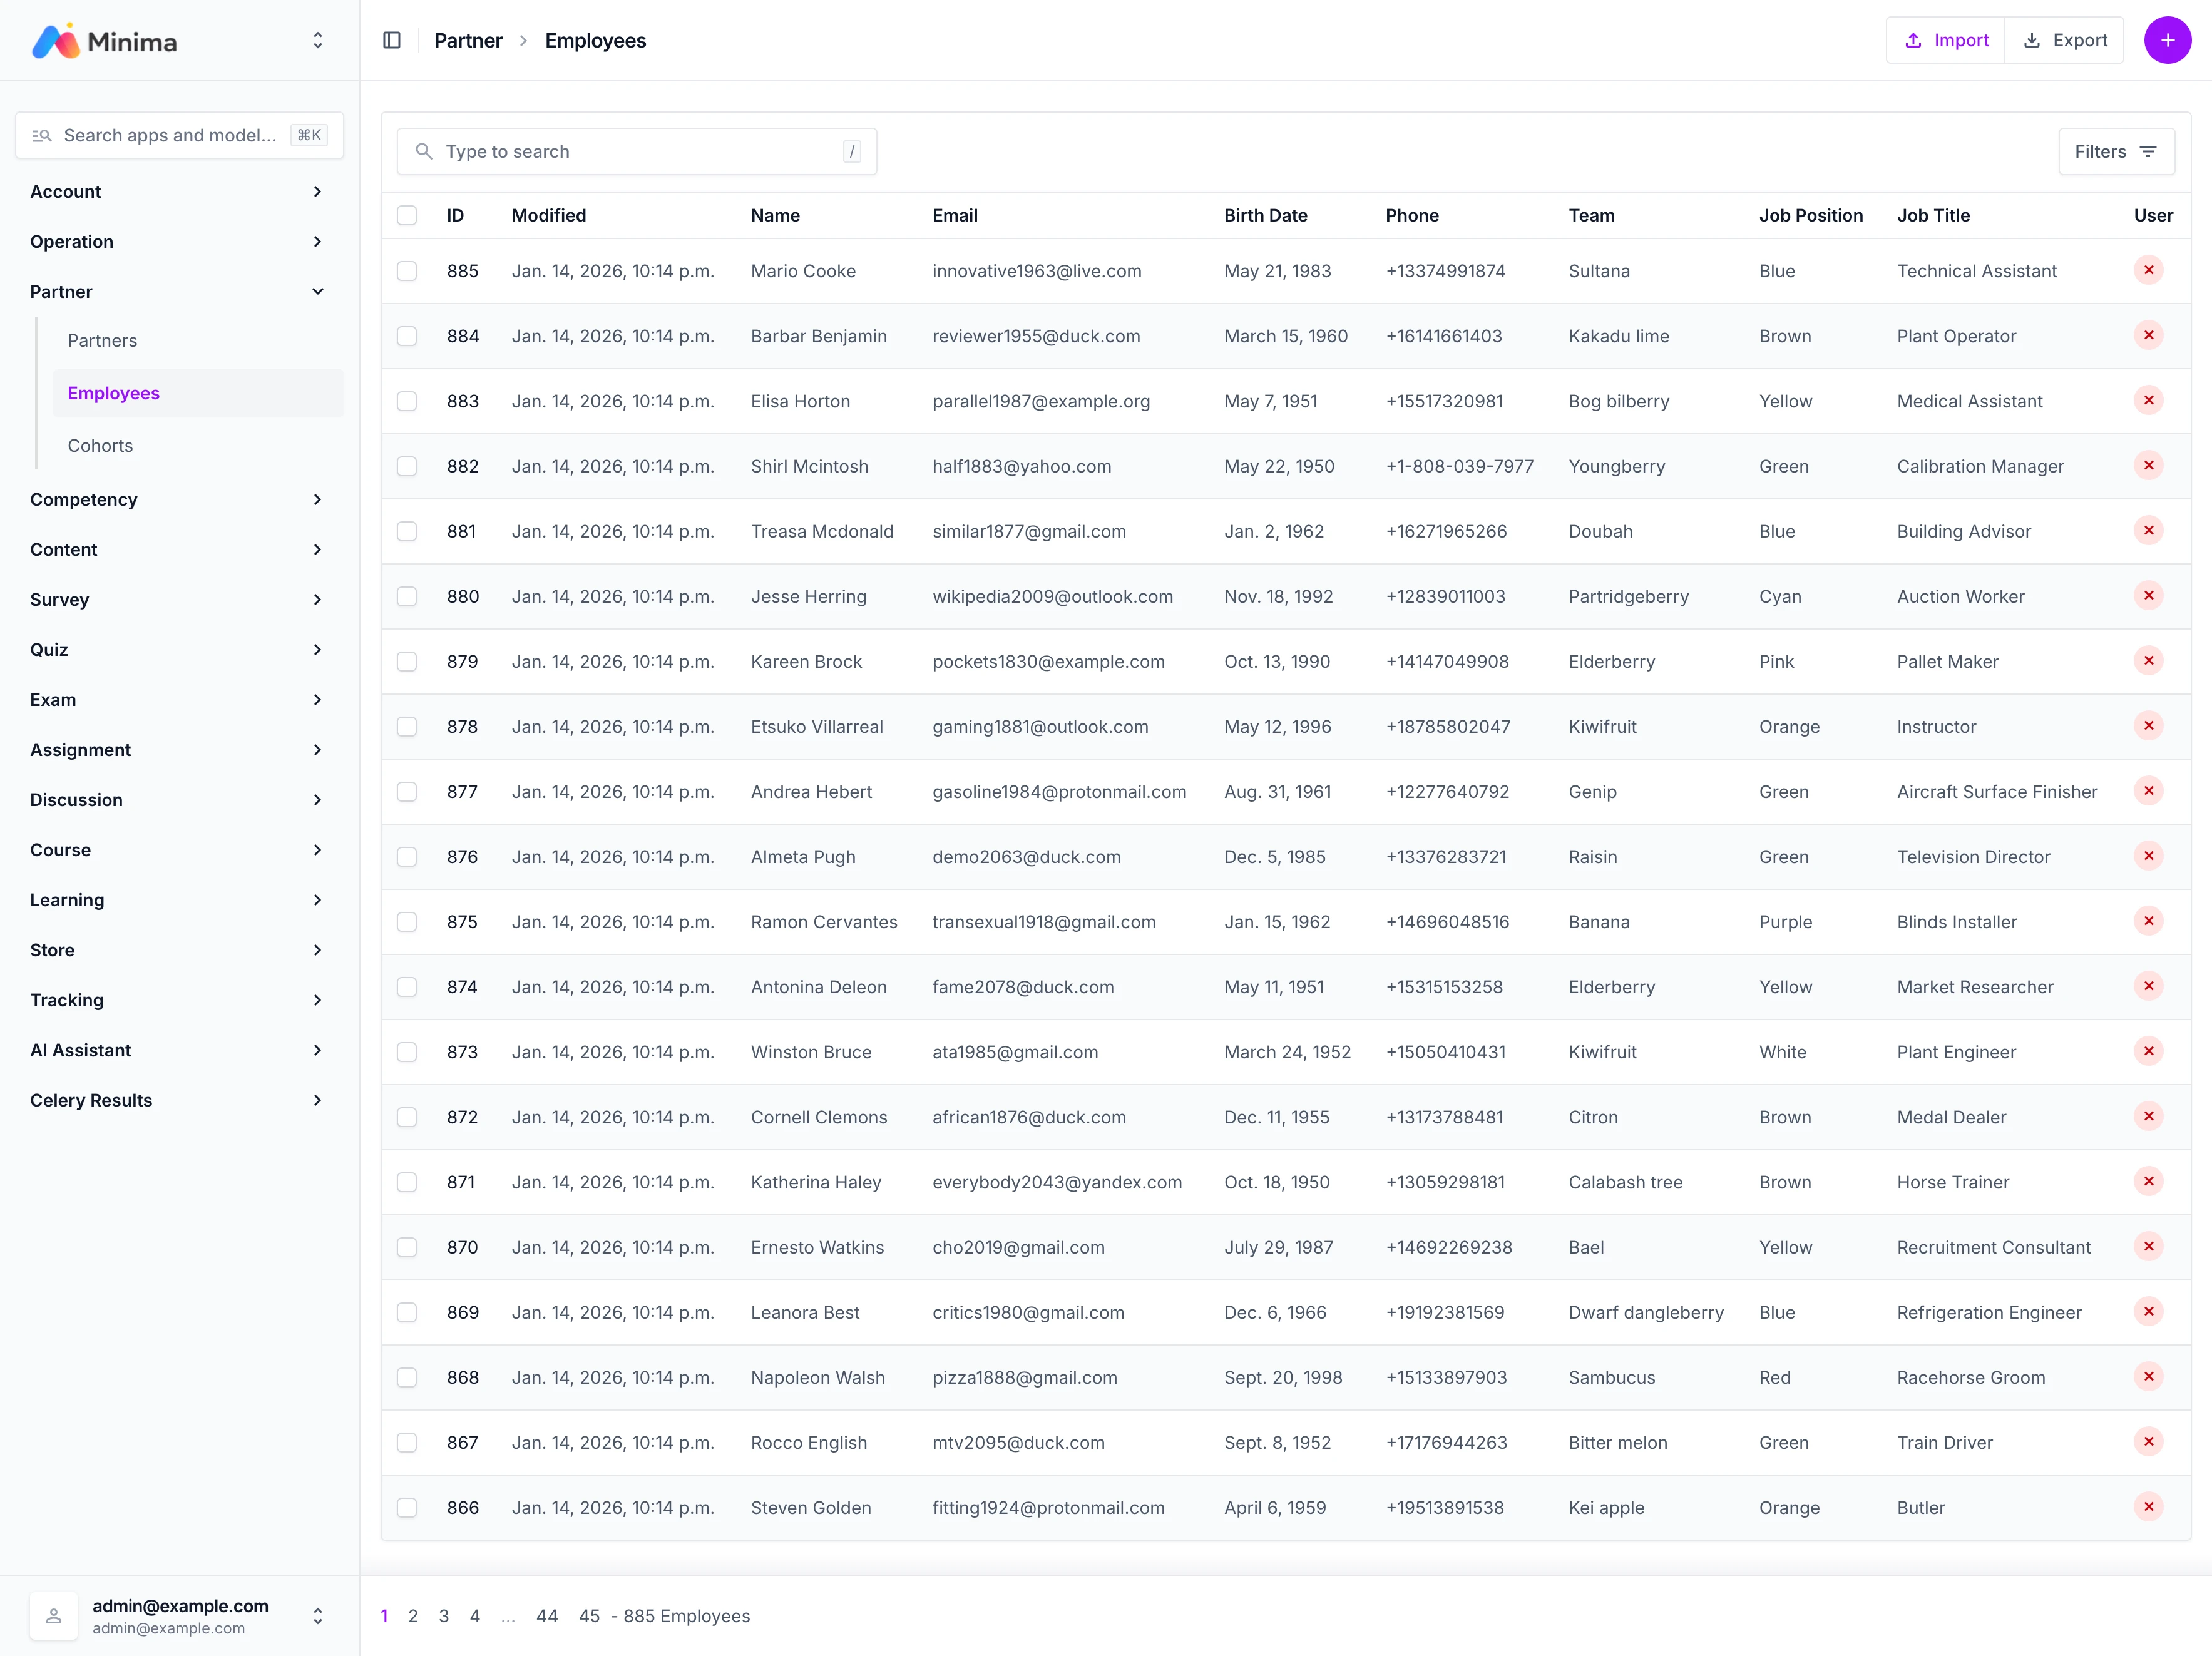
Task: Click the admin user avatar icon
Action: (x=54, y=1615)
